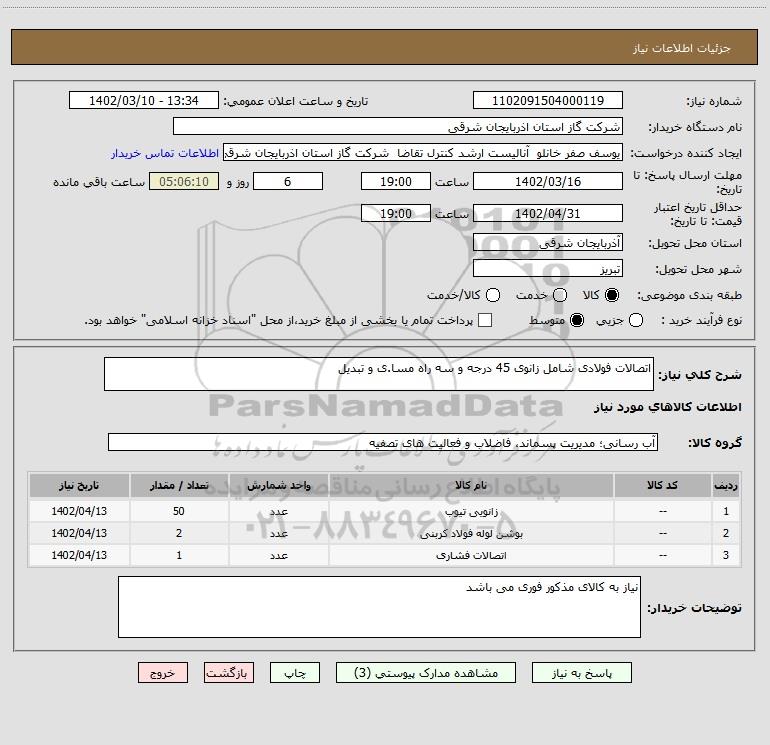770x745 pixels.
Task: Click the چاپ print button
Action: tap(295, 672)
